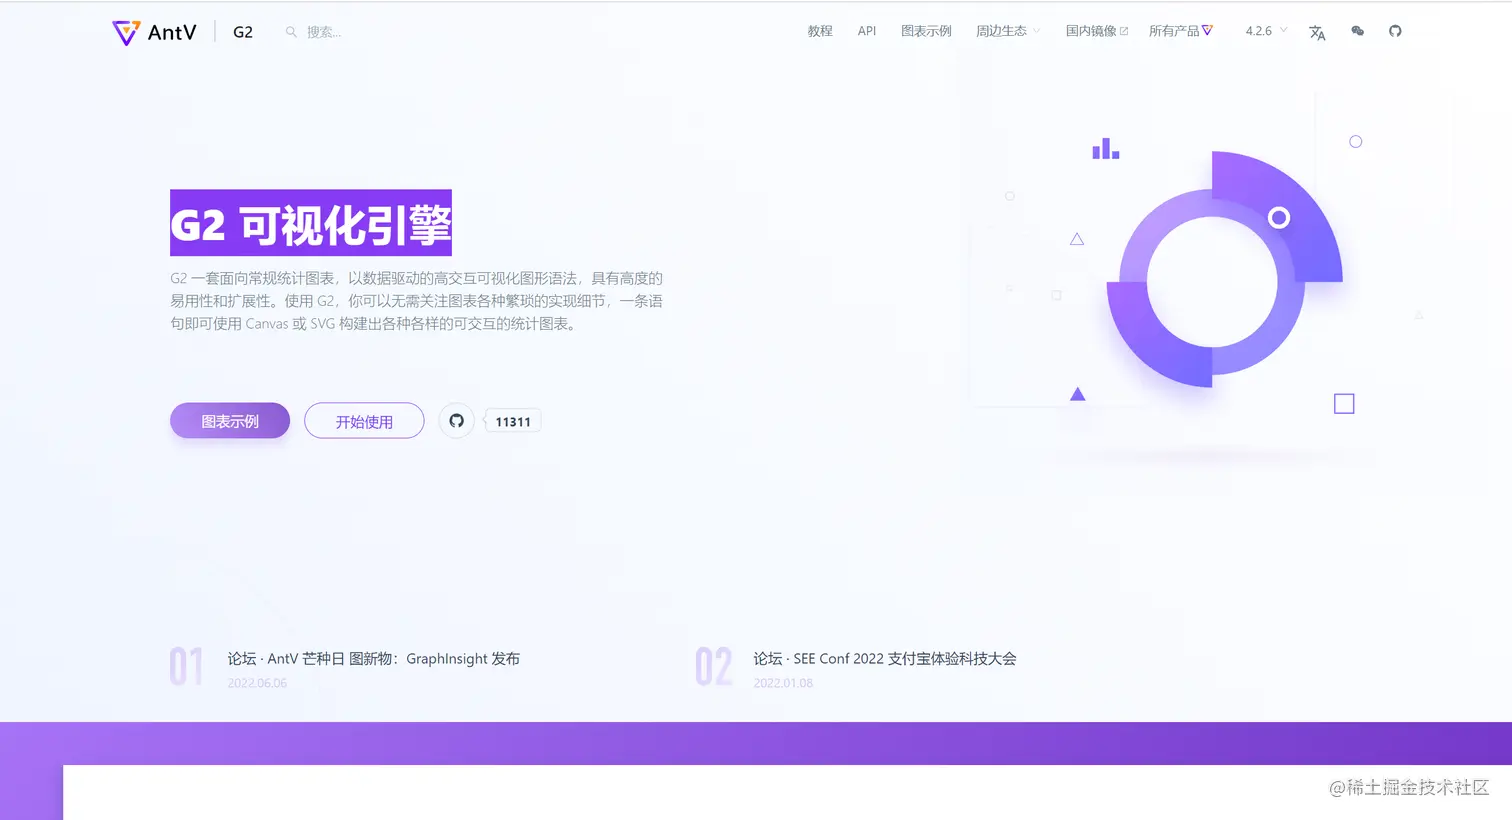Click the 11311 star count badge
The image size is (1512, 820).
pyautogui.click(x=513, y=421)
